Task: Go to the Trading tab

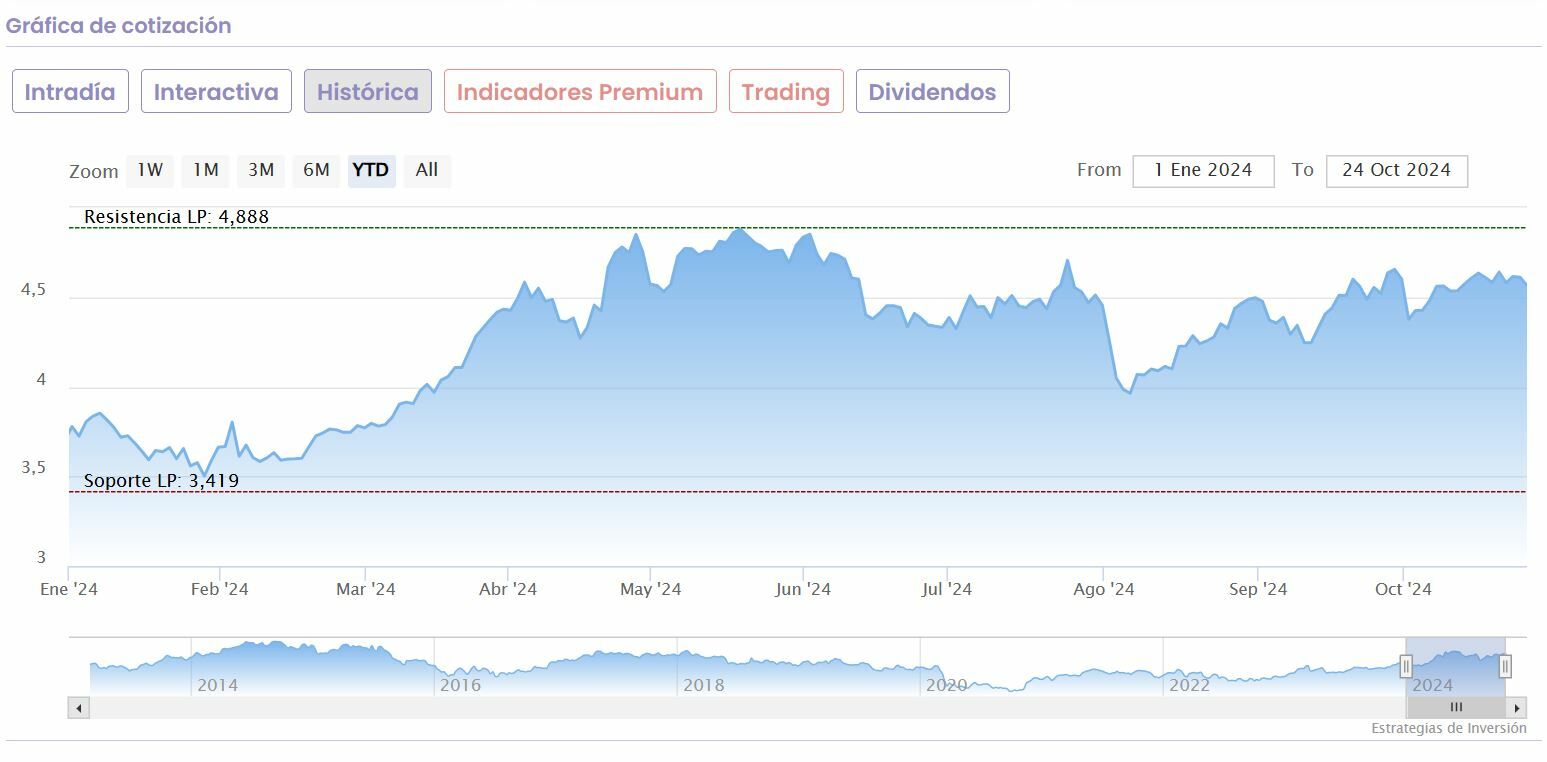Action: pyautogui.click(x=786, y=92)
